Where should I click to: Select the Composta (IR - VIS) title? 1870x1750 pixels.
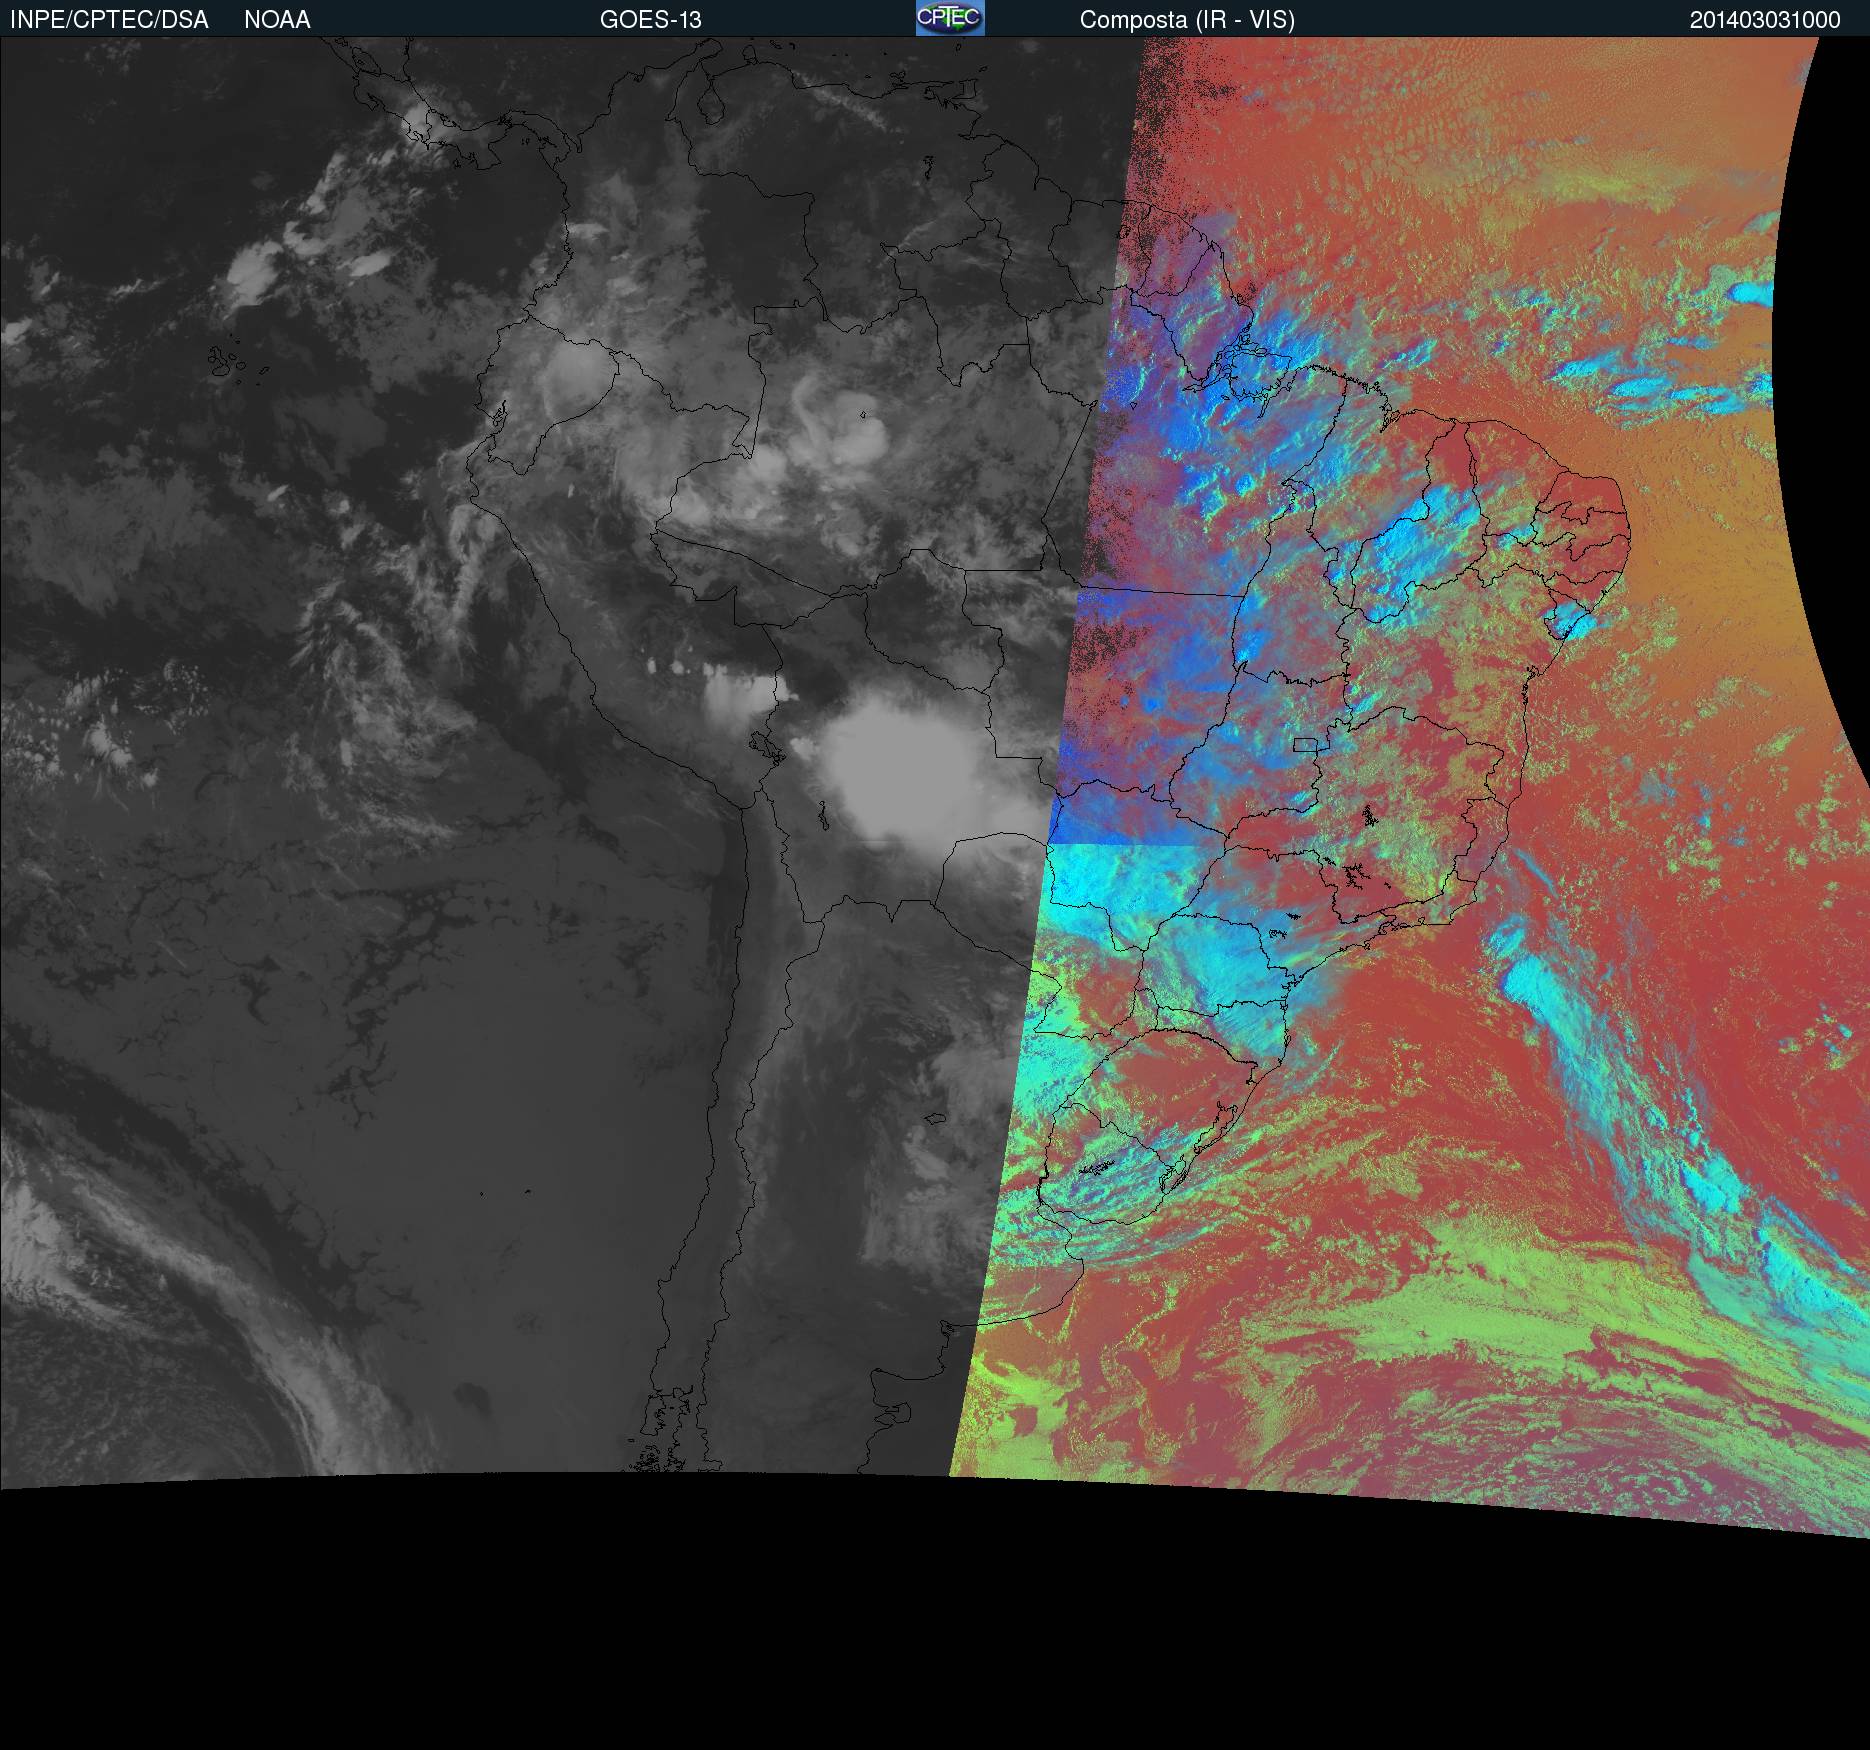point(1187,20)
